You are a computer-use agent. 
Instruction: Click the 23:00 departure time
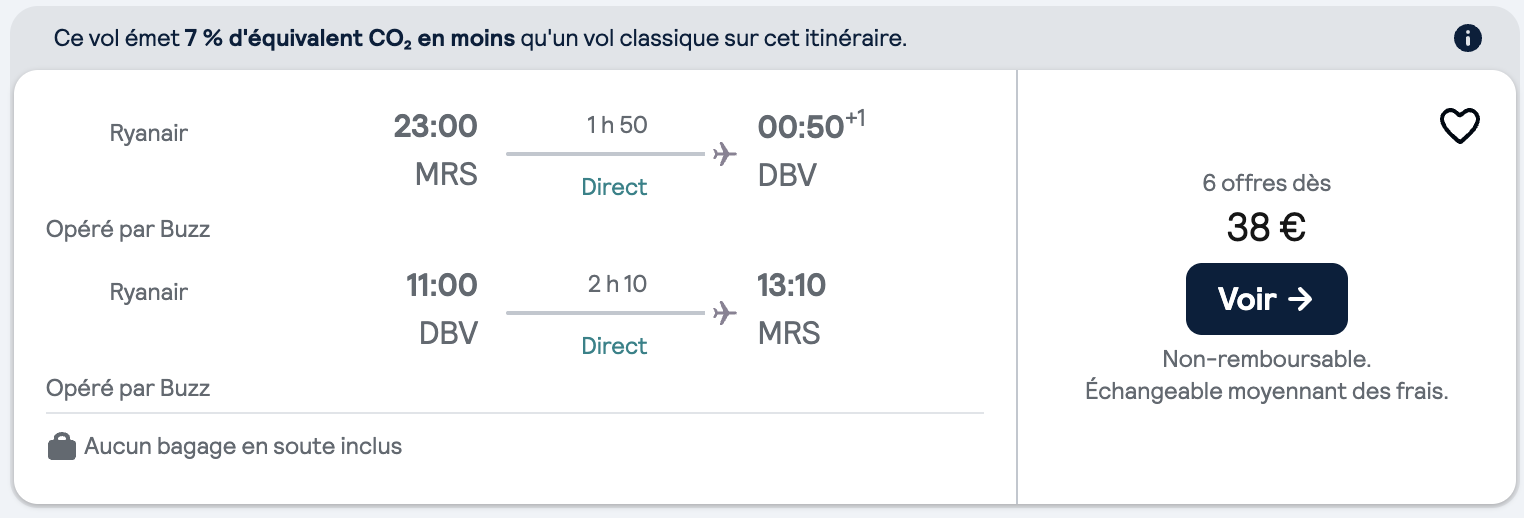pyautogui.click(x=435, y=127)
